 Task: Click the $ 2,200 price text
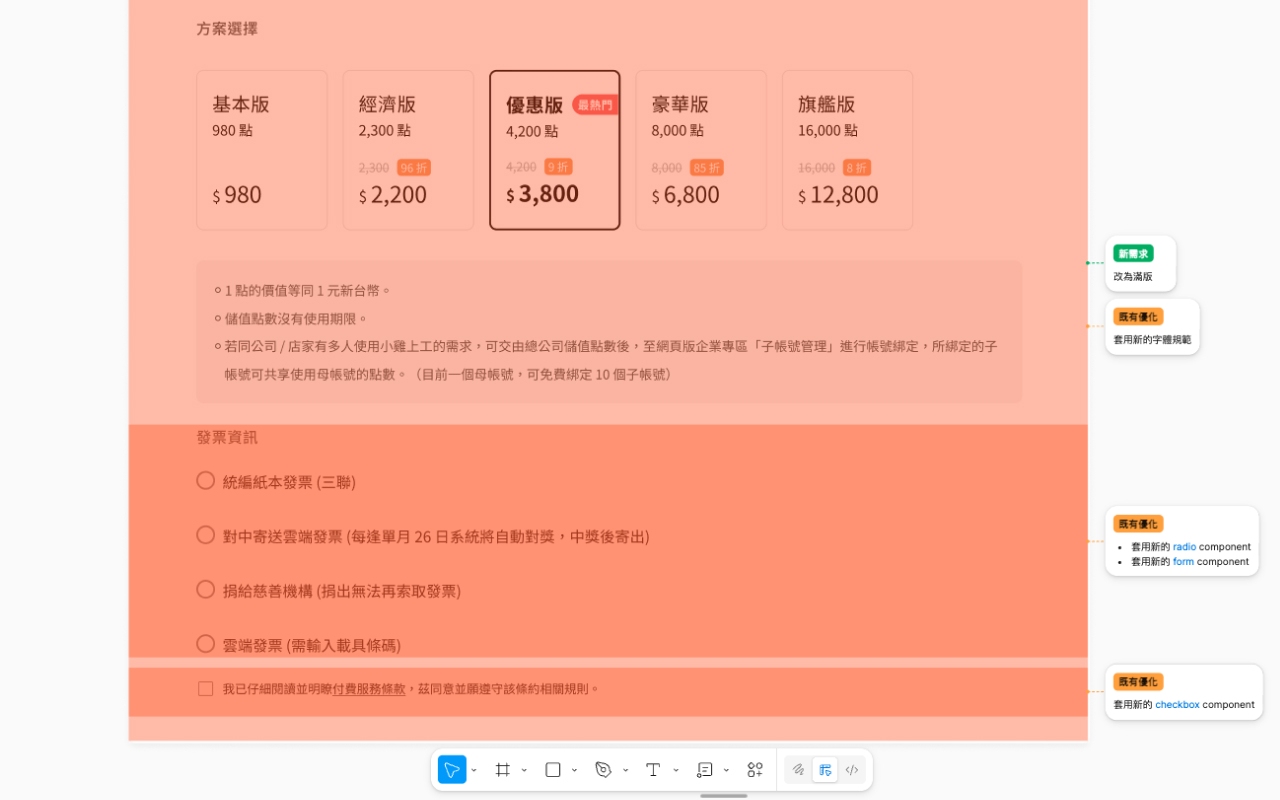pos(392,195)
